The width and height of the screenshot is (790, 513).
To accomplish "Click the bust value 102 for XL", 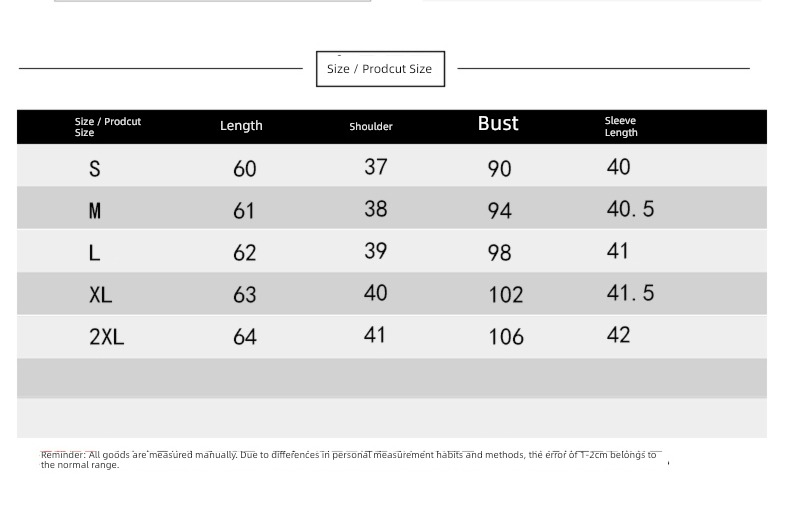I will pos(506,295).
